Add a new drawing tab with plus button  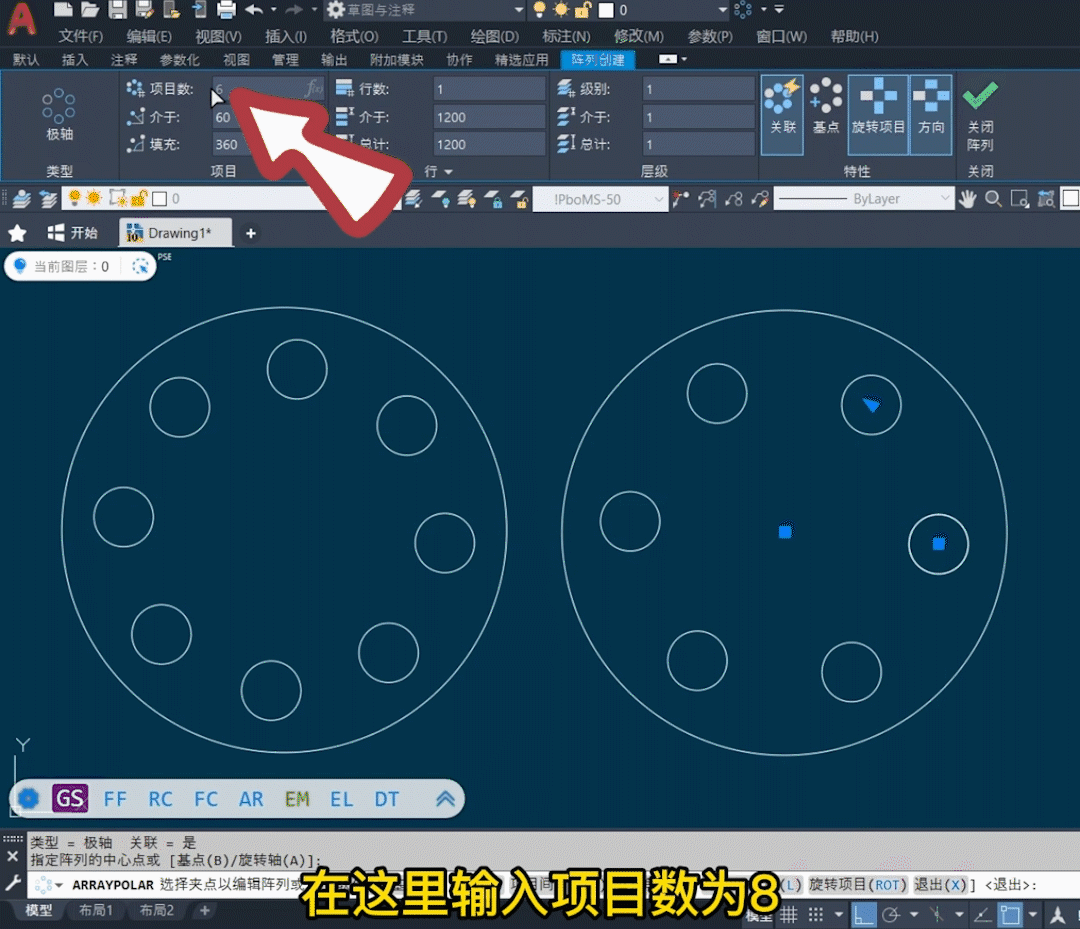coord(251,233)
